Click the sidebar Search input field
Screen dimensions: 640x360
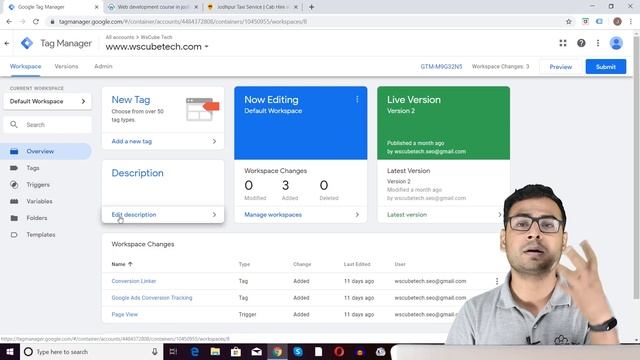(x=47, y=124)
